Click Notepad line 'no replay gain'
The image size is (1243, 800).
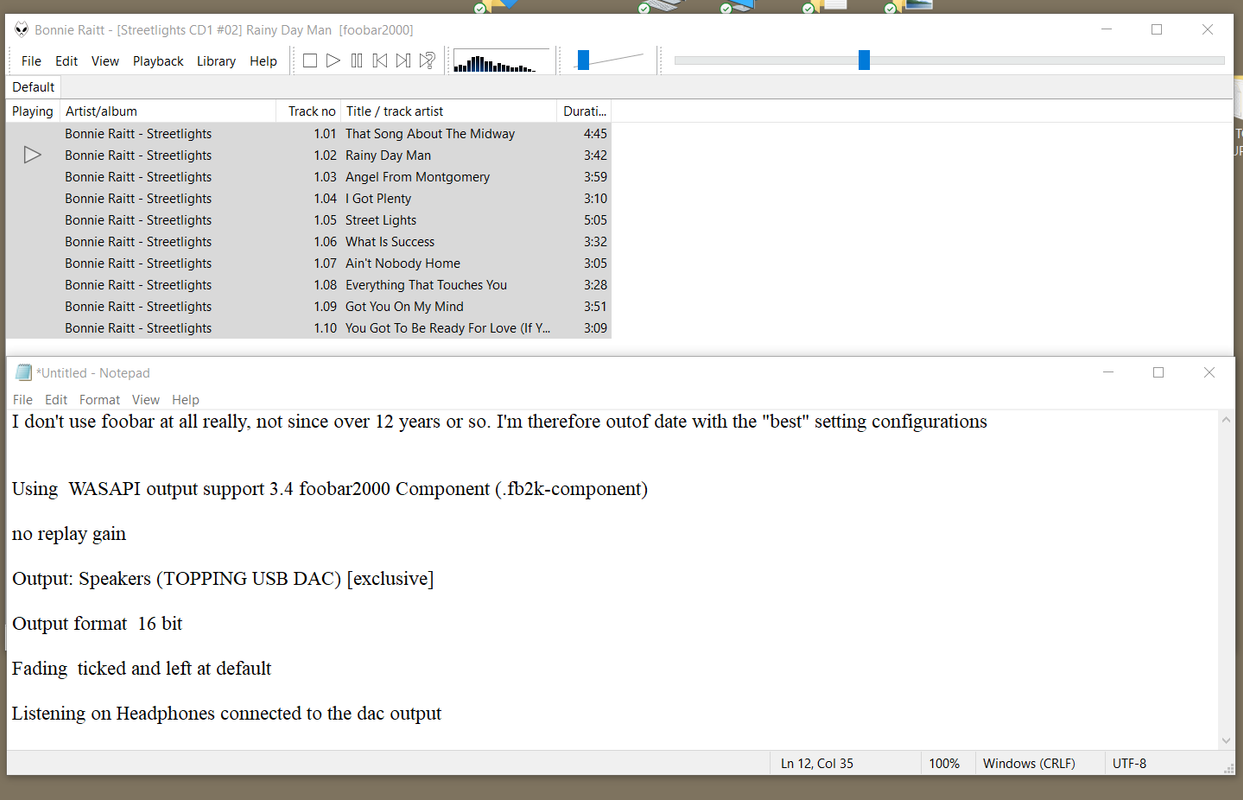point(69,534)
